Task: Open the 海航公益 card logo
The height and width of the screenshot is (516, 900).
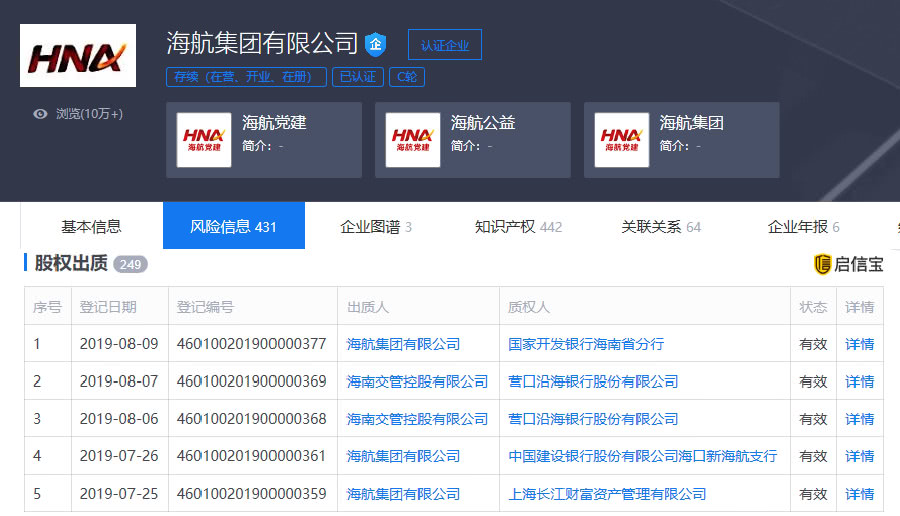Action: [413, 140]
